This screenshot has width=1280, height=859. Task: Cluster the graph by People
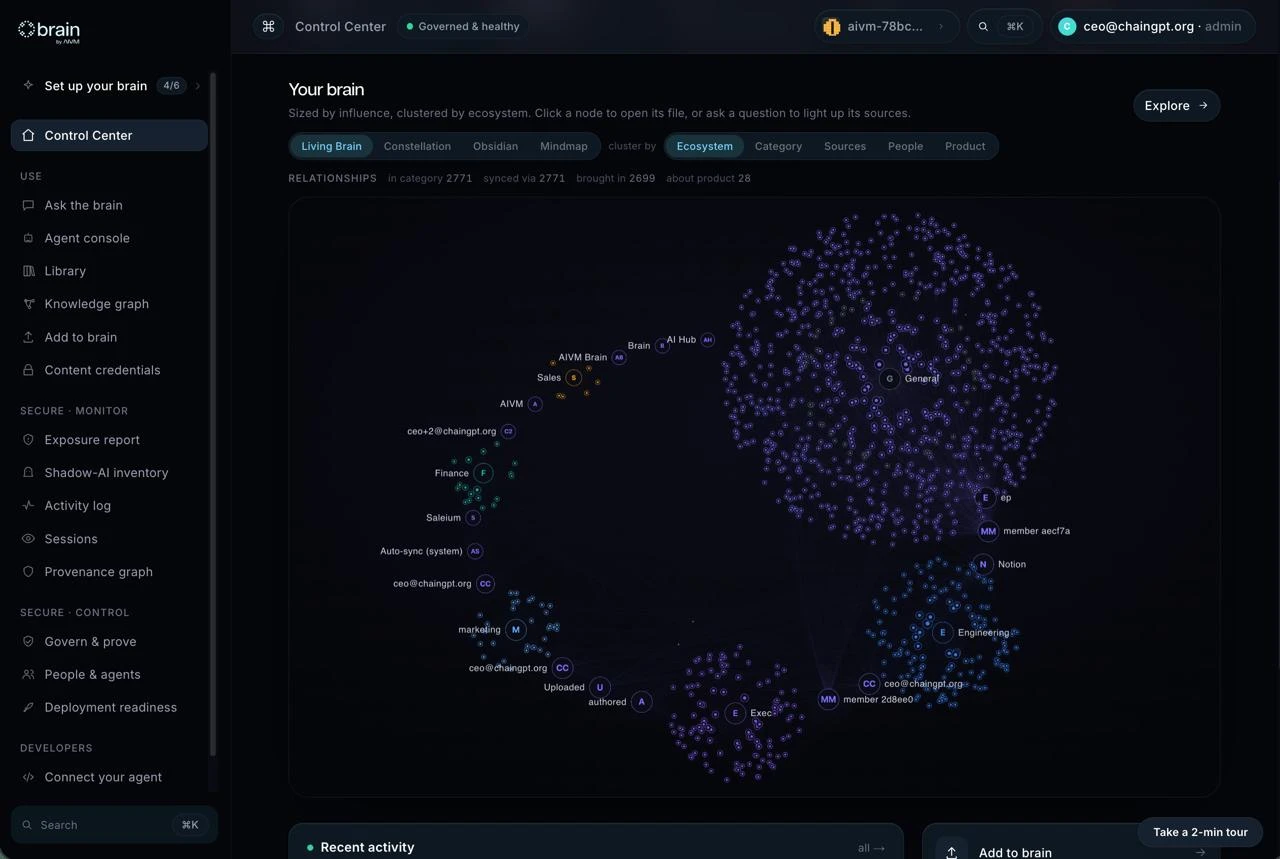(906, 146)
